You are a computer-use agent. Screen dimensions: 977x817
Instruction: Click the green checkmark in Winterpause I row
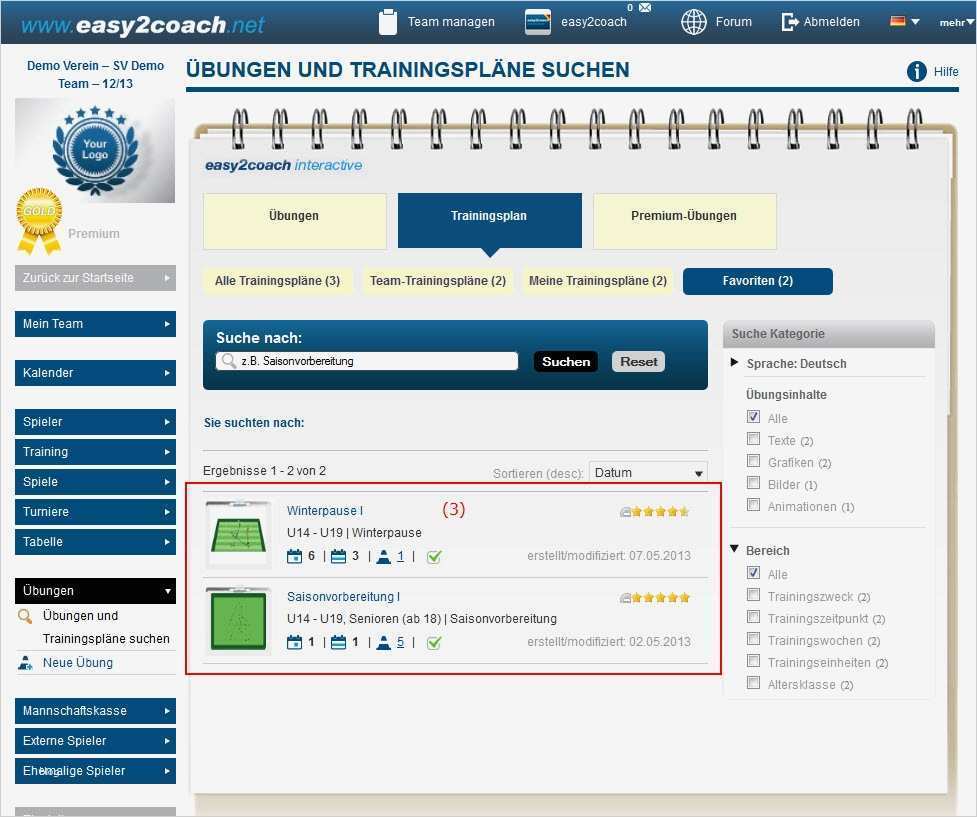(434, 557)
